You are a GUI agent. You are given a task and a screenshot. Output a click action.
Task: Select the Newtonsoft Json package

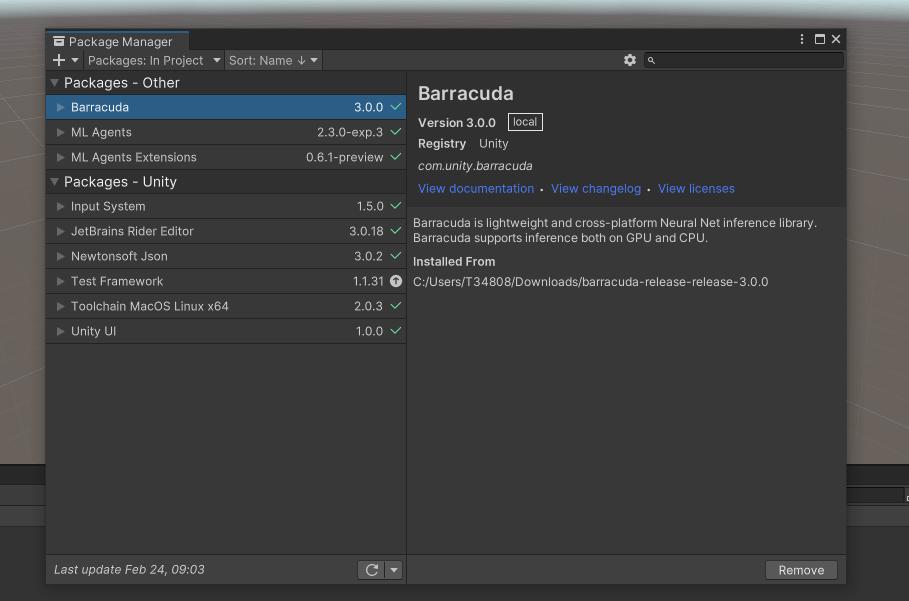226,256
